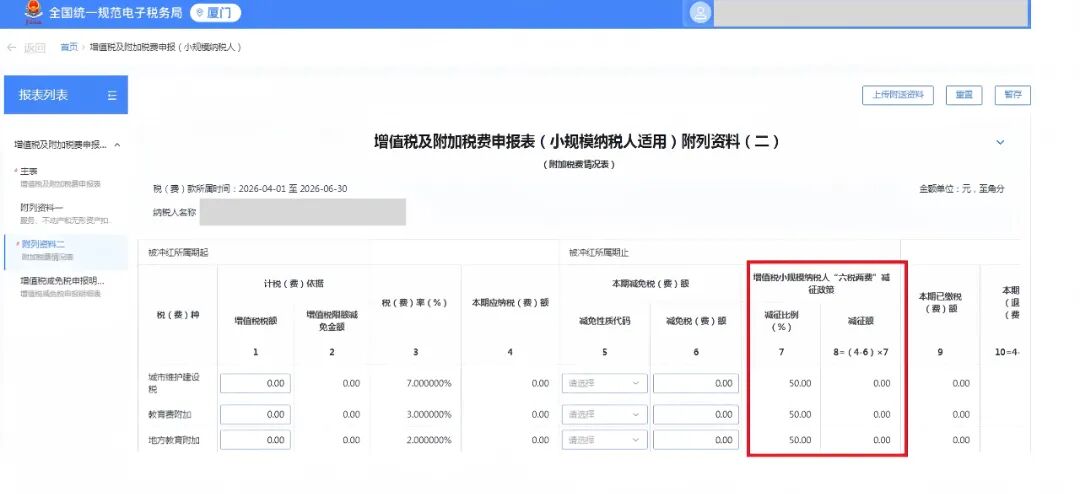Click 50.00 减征比例 in 教育费附加 row
Viewport: 1080px width, 494px height.
(x=800, y=415)
